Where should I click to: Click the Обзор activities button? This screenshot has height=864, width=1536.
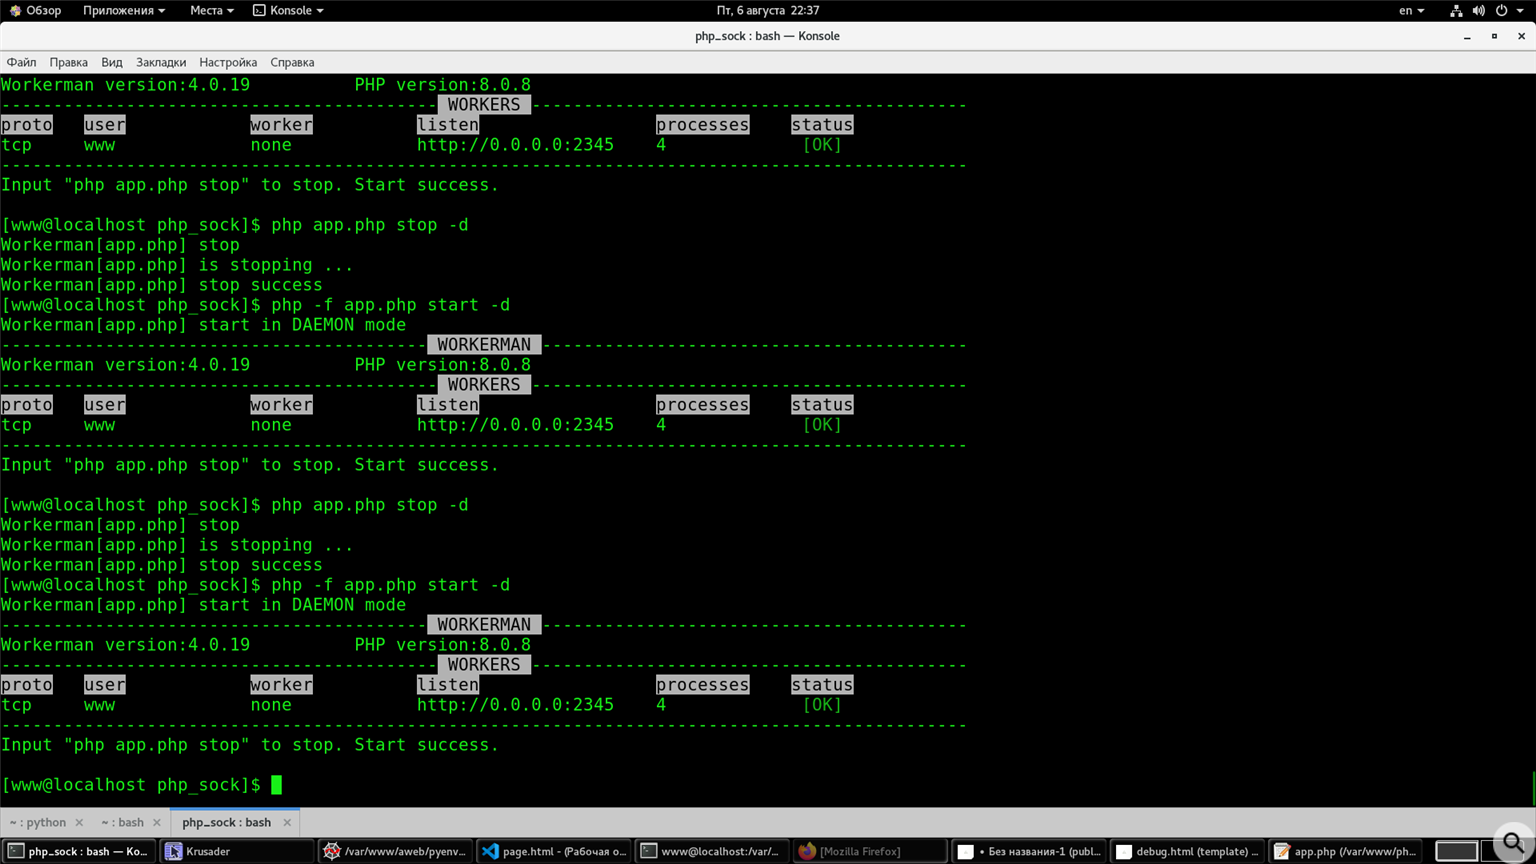coord(35,11)
